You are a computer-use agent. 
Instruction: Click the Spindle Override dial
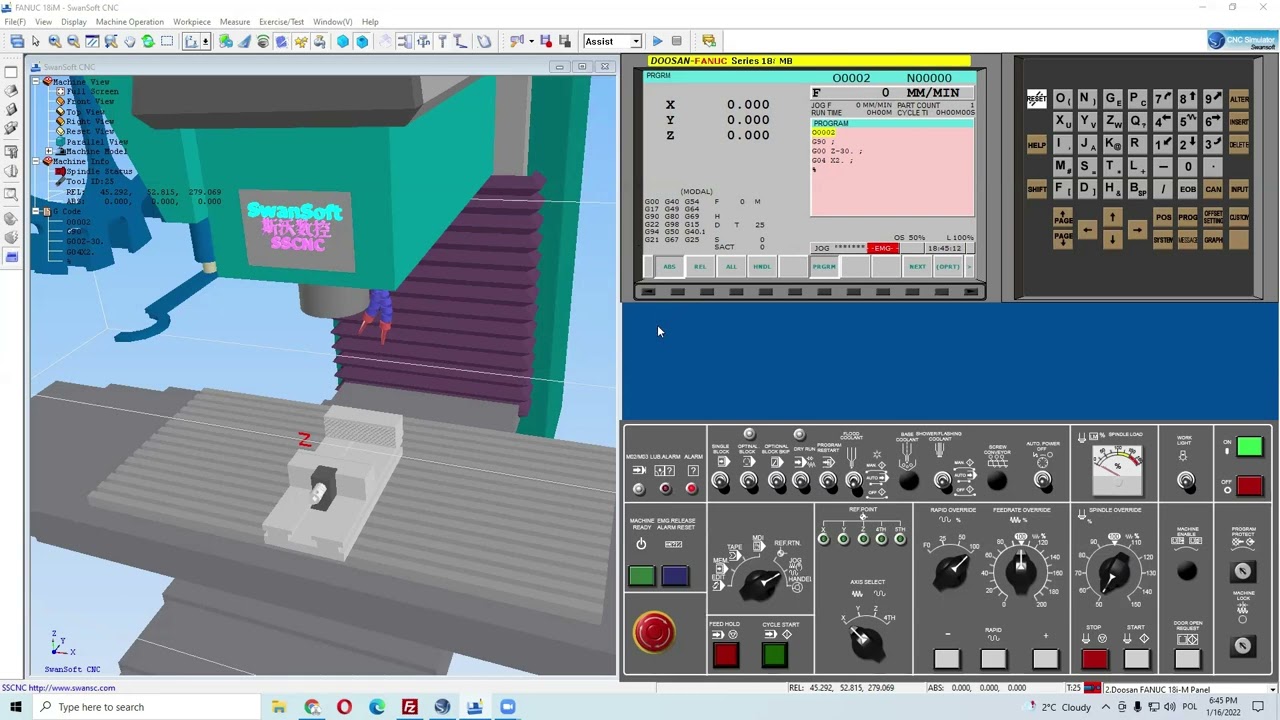(x=1113, y=572)
